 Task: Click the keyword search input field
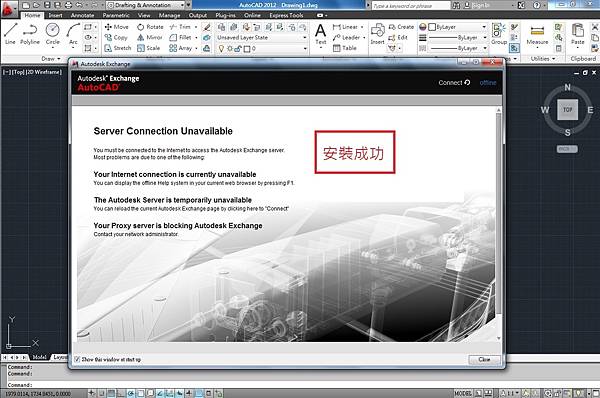(x=411, y=5)
